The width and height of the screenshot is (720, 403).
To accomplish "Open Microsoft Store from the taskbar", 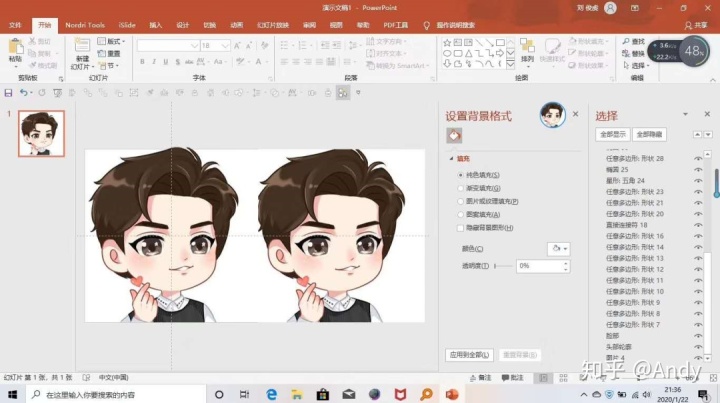I will [x=322, y=394].
